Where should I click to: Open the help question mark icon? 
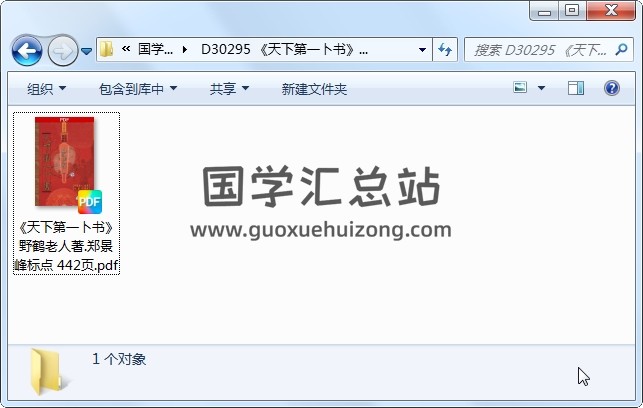[611, 88]
